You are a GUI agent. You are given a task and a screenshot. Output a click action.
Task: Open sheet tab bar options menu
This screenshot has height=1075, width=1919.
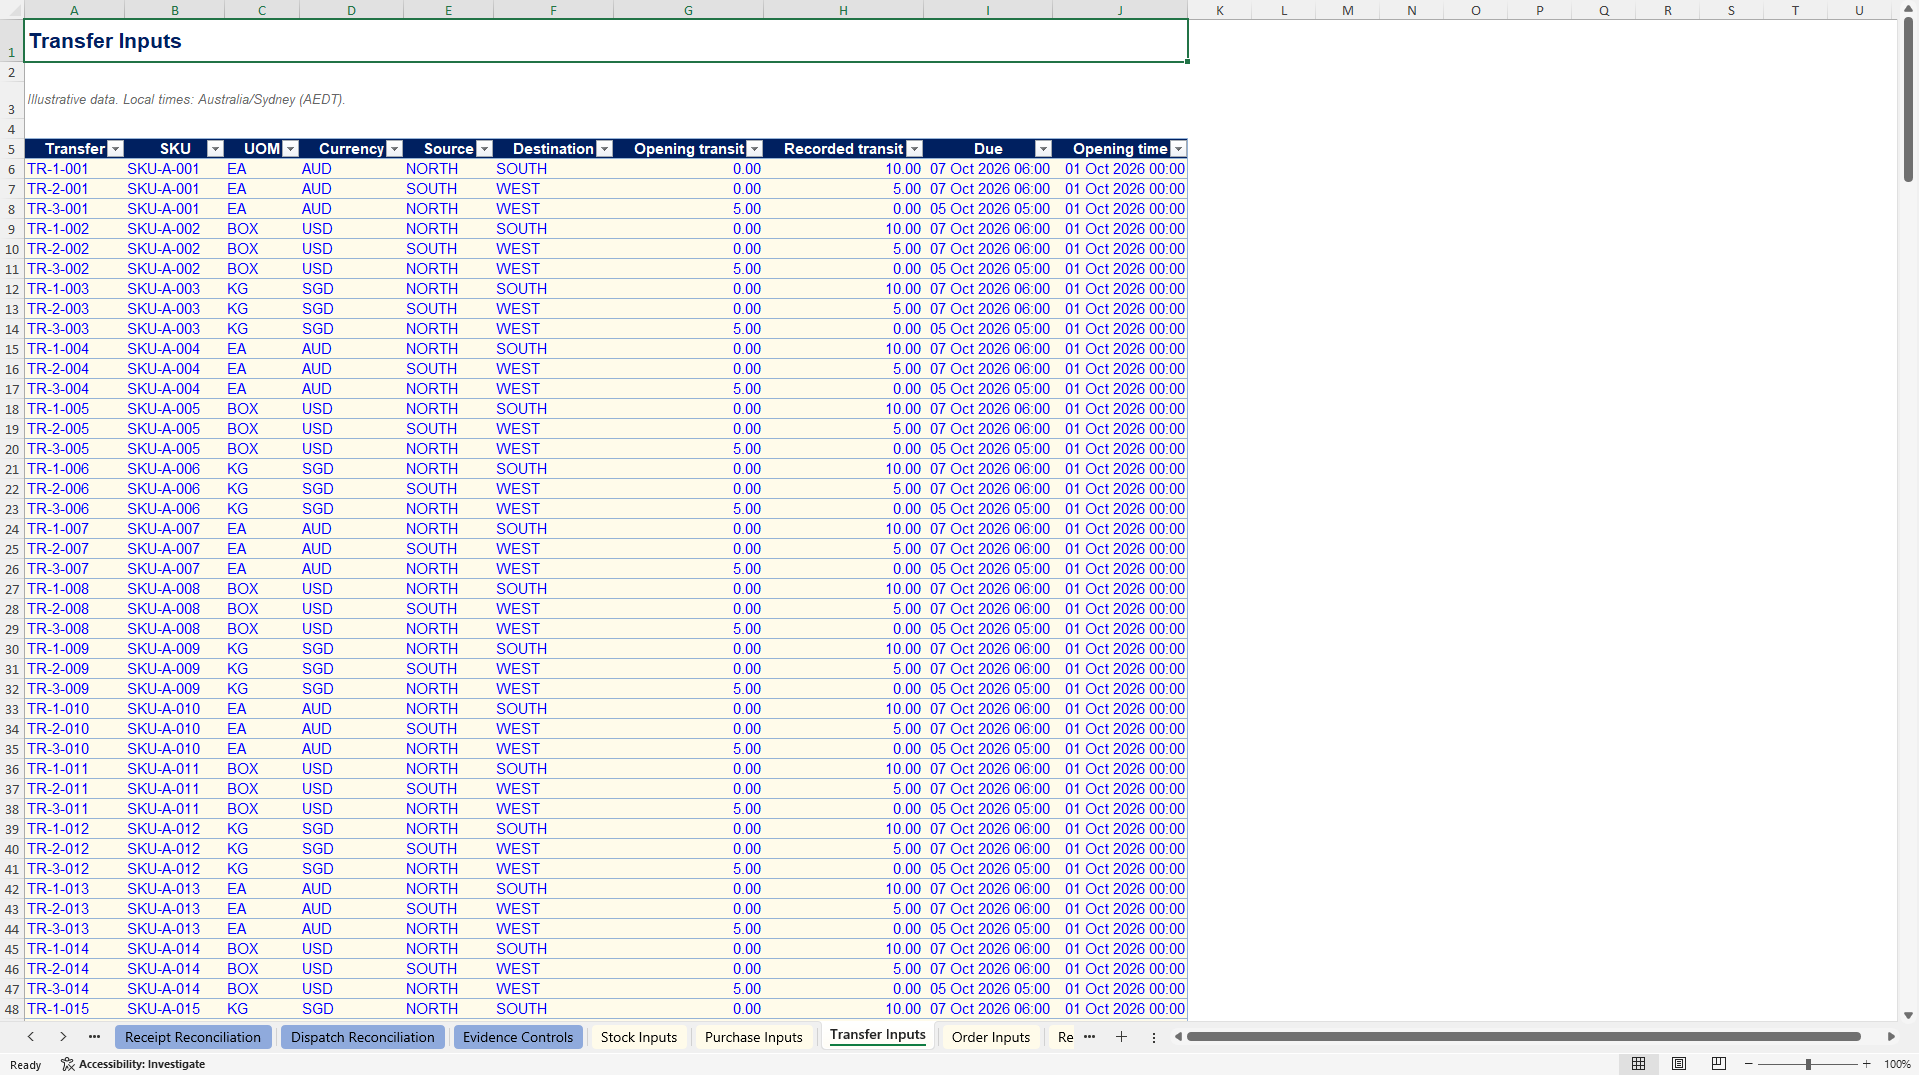coord(1153,1037)
